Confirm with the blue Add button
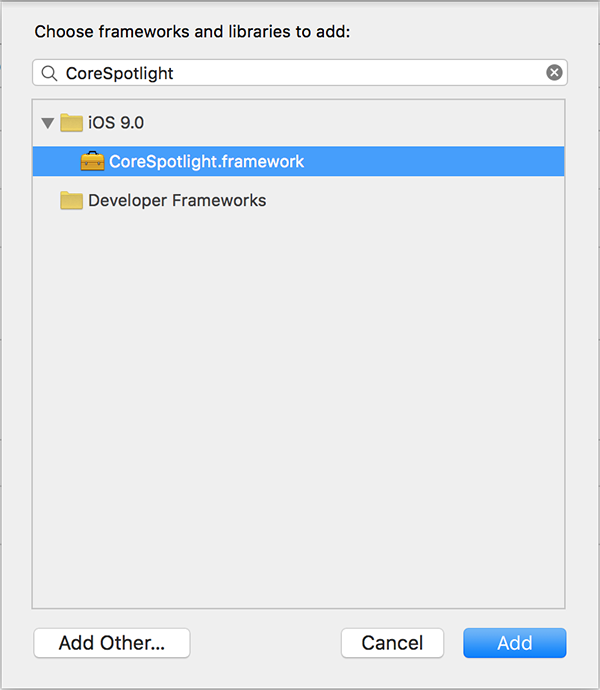Screen dimensions: 600x690 pyautogui.click(x=514, y=643)
